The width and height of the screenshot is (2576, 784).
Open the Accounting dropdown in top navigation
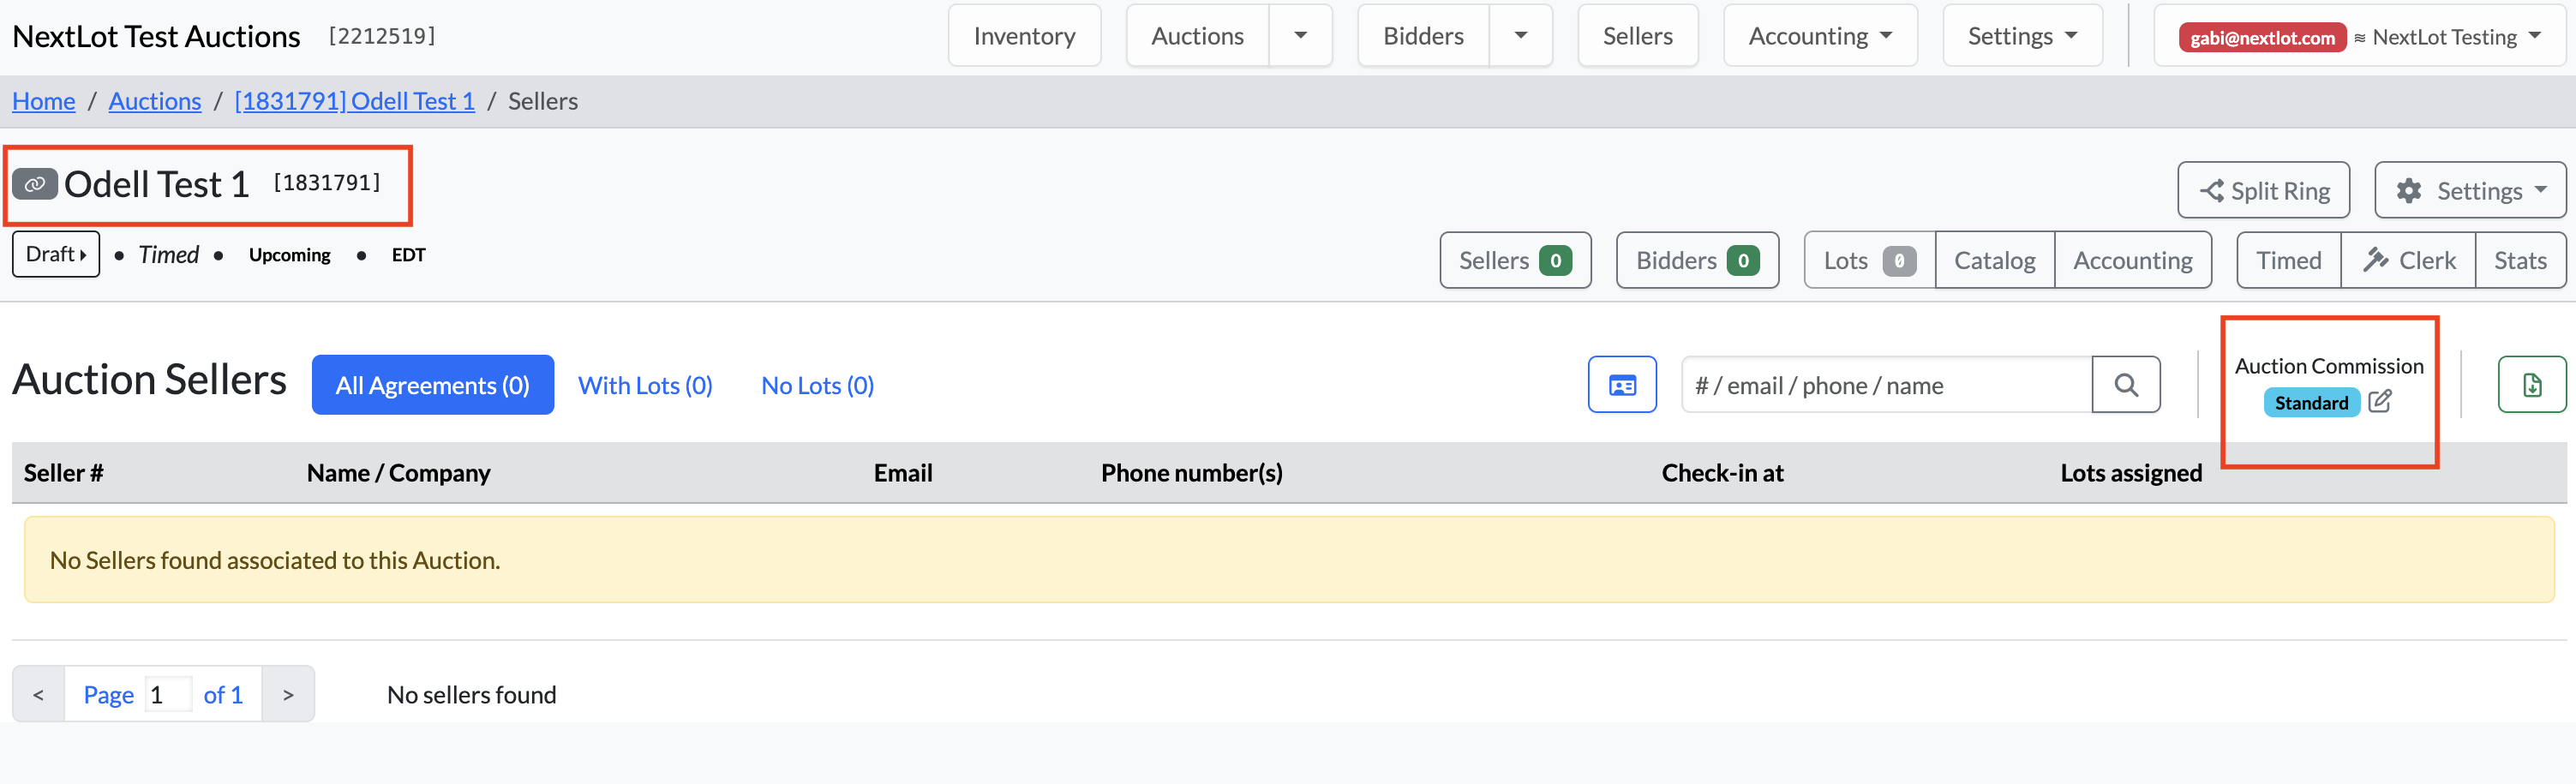[x=1820, y=36]
